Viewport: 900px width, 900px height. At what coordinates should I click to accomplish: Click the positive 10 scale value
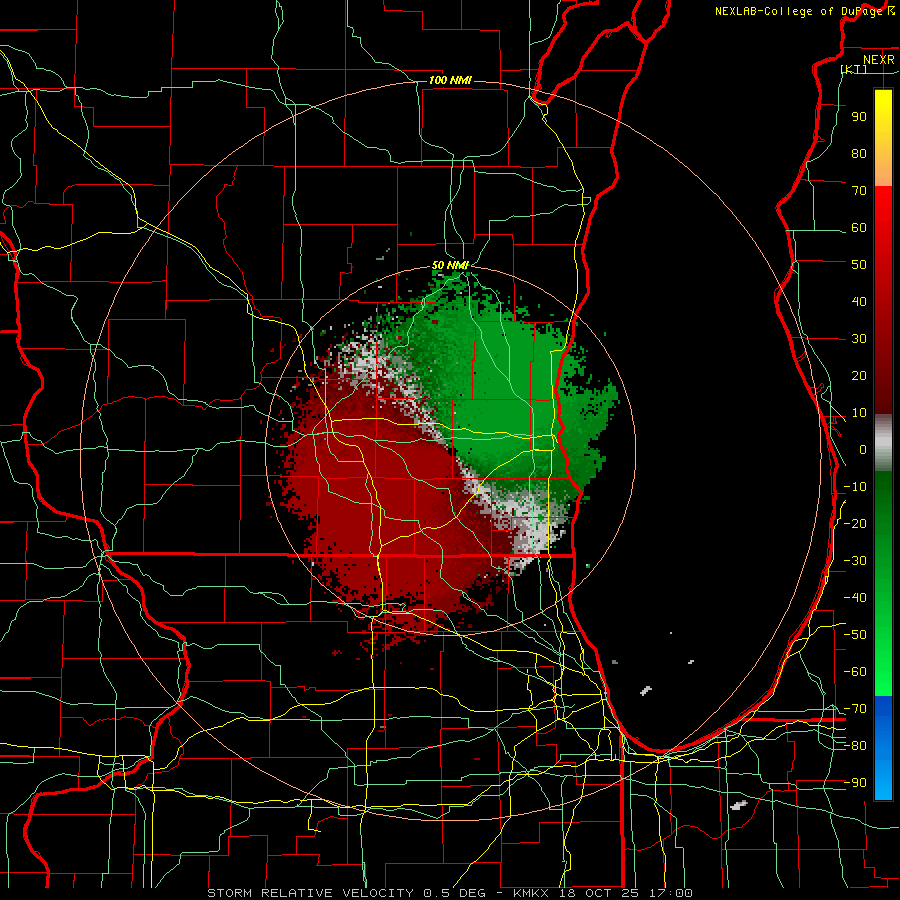click(859, 413)
